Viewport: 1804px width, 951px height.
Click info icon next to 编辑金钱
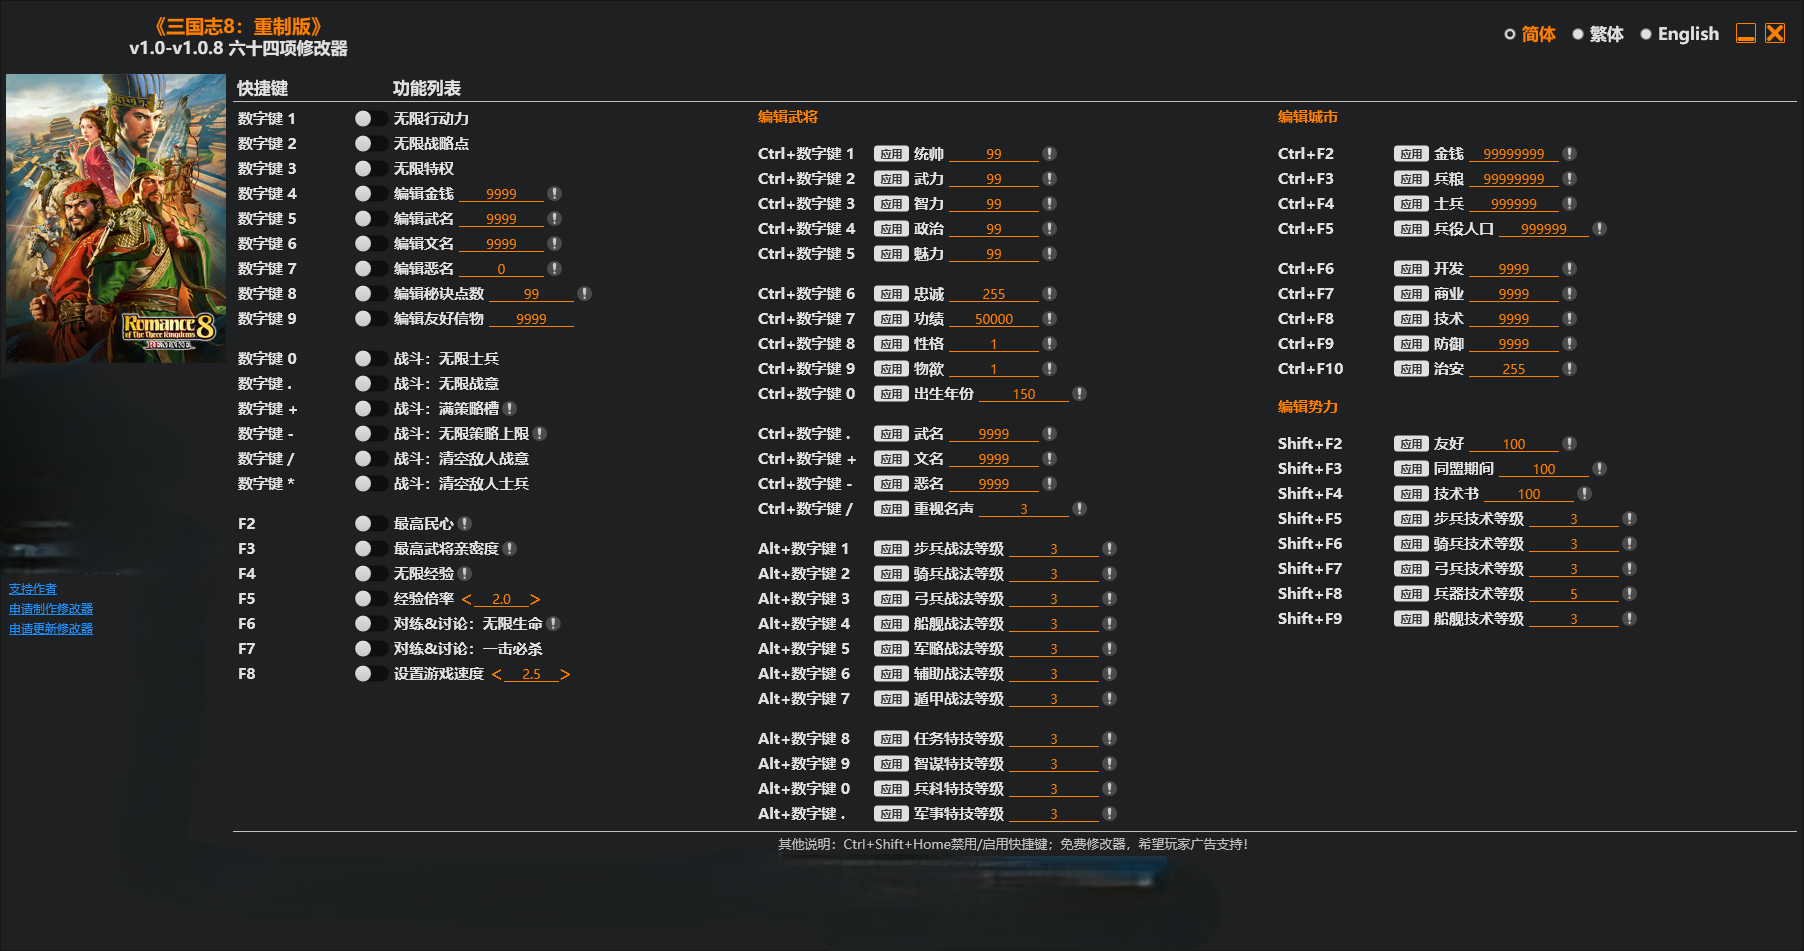click(x=554, y=194)
